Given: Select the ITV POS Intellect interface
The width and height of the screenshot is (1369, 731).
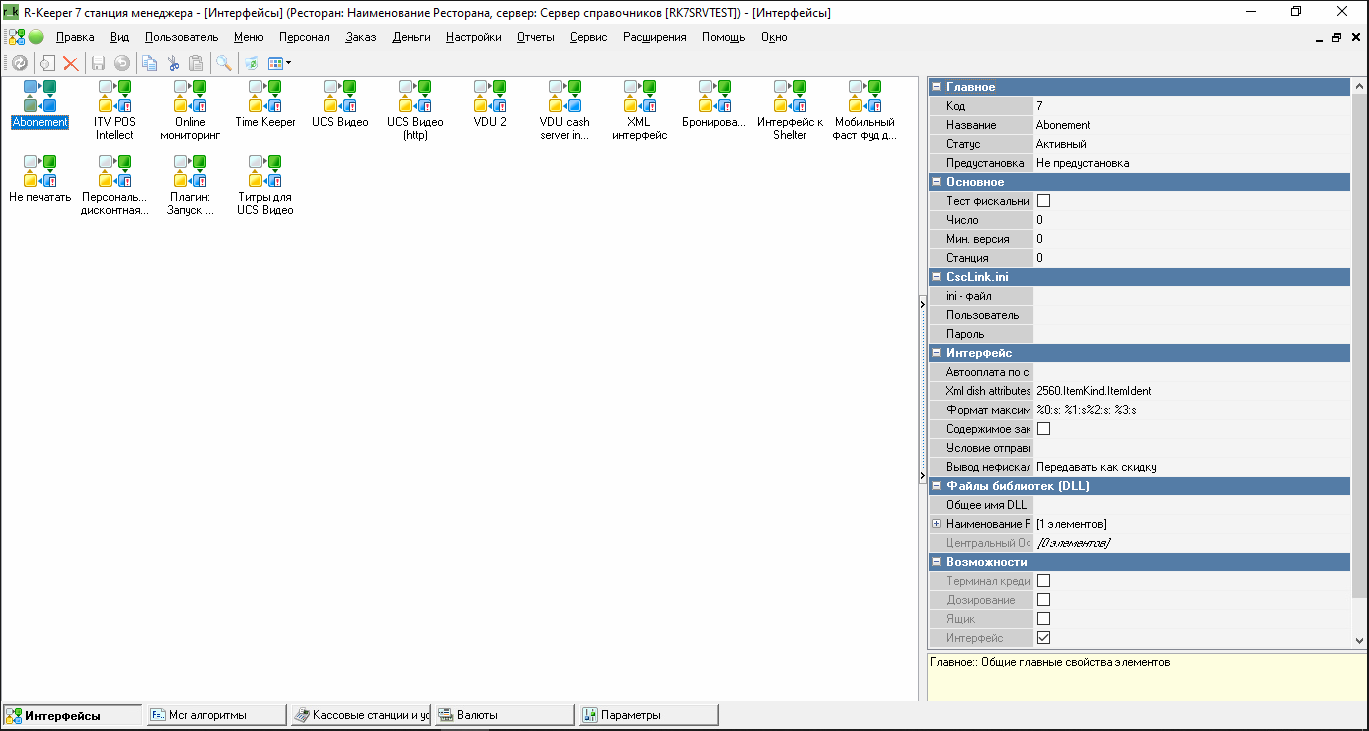Looking at the screenshot, I should pyautogui.click(x=115, y=97).
